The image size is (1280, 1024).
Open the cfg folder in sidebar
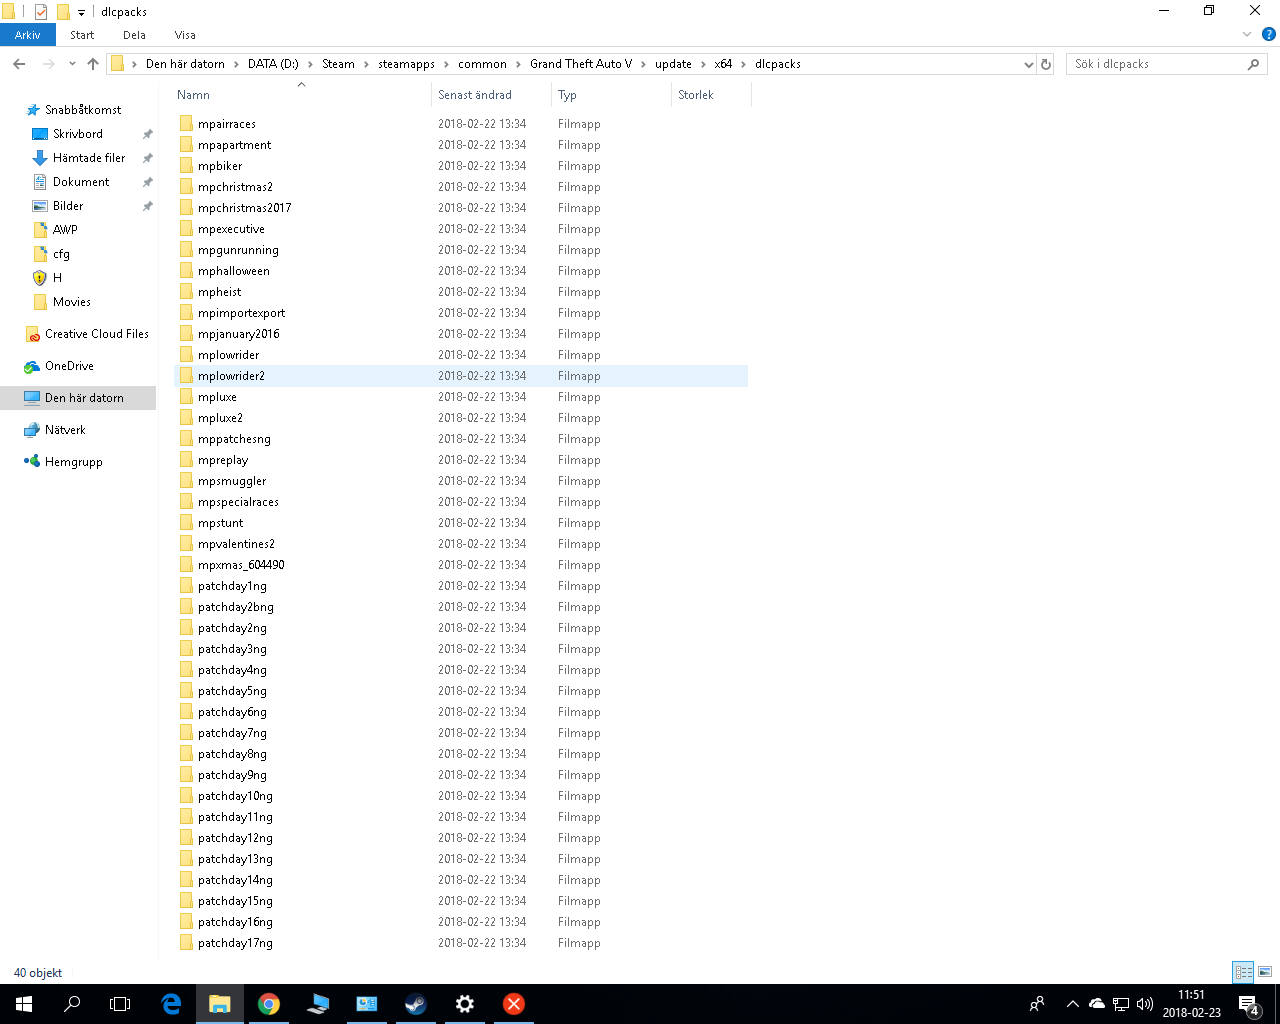[x=61, y=254]
